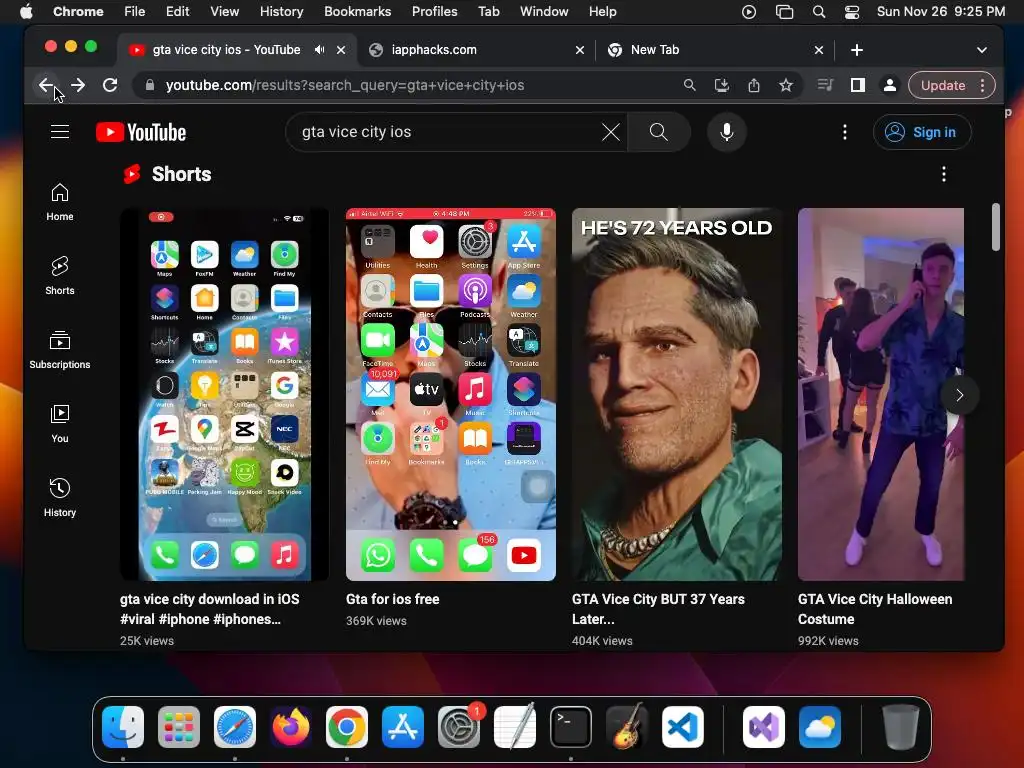Click the 'Gta for ios free' title

coord(392,599)
